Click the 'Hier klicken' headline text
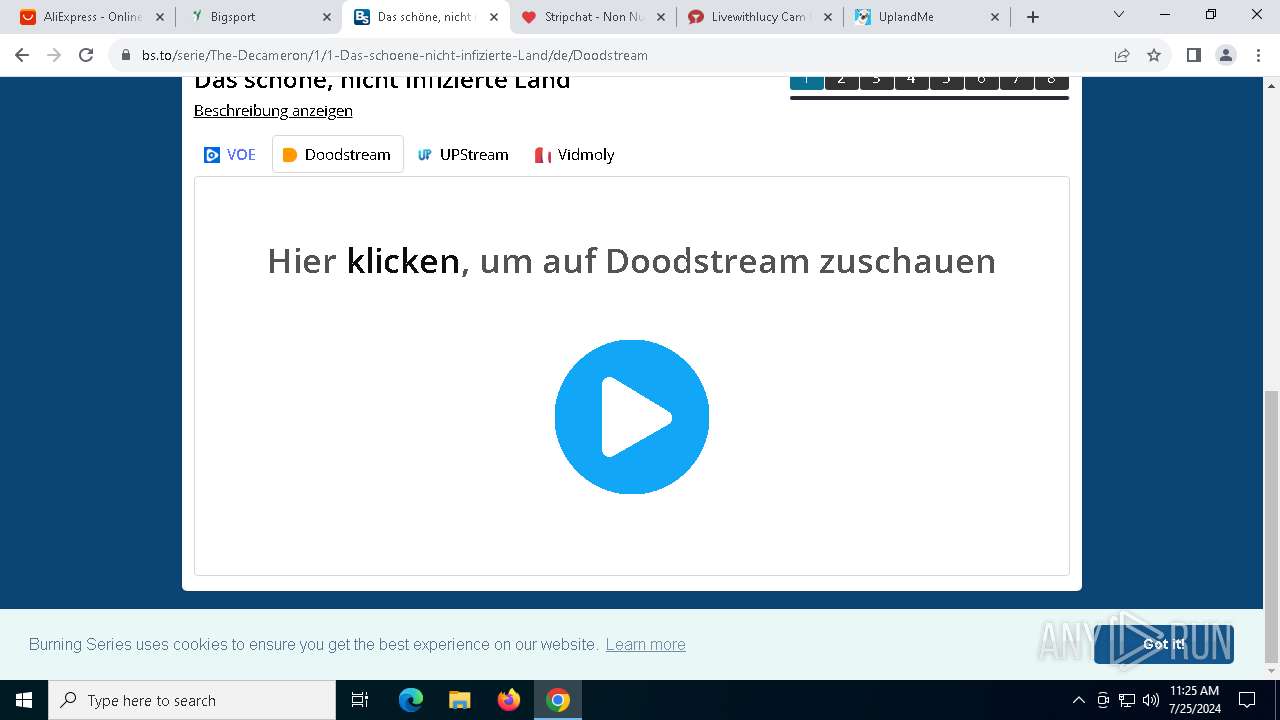Screen dimensions: 1280x720 click(631, 261)
